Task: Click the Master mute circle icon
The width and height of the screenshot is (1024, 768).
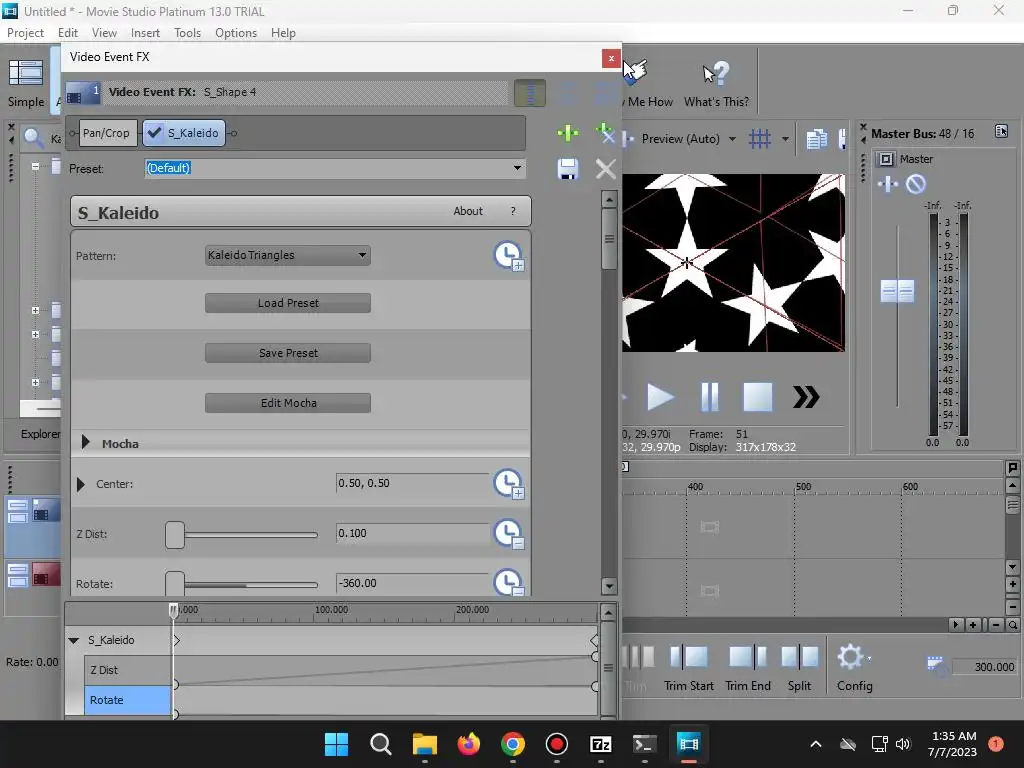Action: click(916, 185)
